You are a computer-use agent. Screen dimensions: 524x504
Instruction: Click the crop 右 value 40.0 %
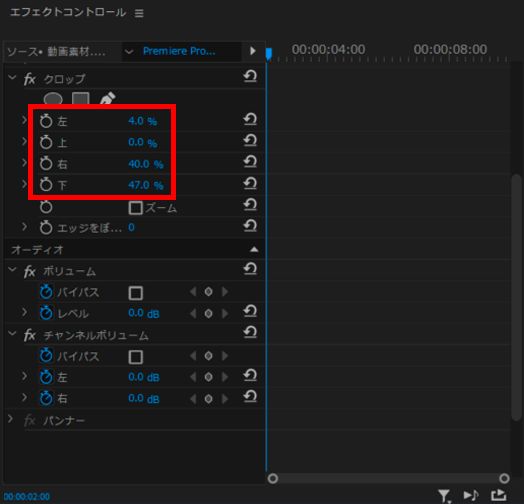coord(146,164)
